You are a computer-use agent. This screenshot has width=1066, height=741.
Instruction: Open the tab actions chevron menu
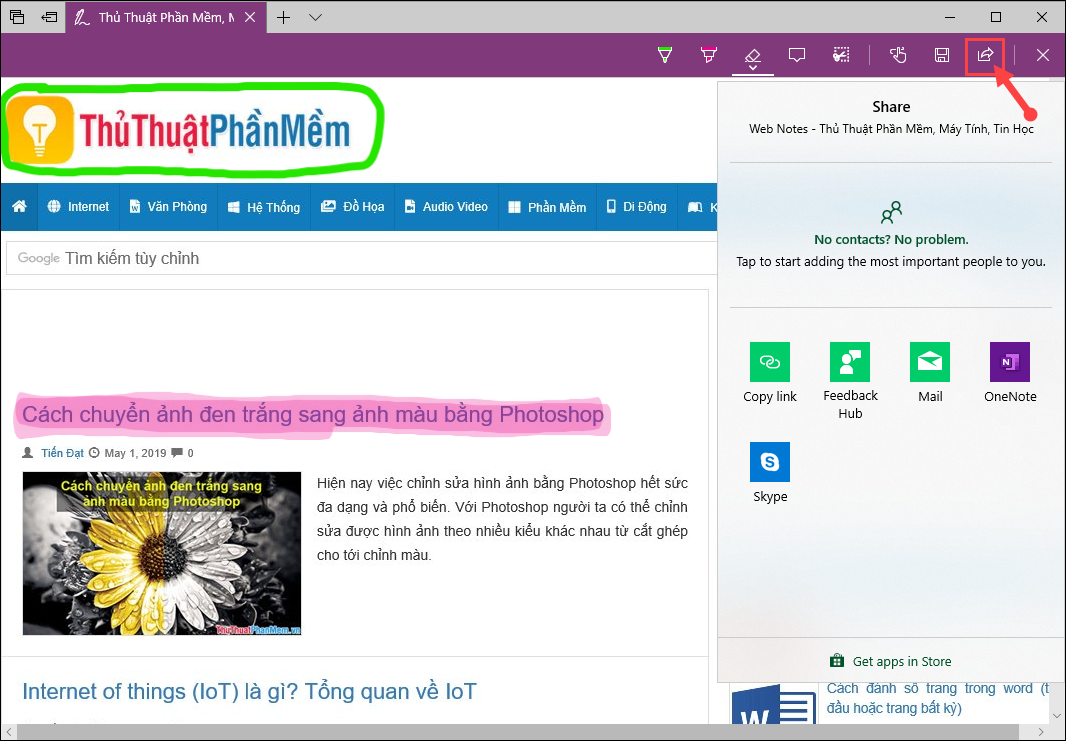(316, 17)
